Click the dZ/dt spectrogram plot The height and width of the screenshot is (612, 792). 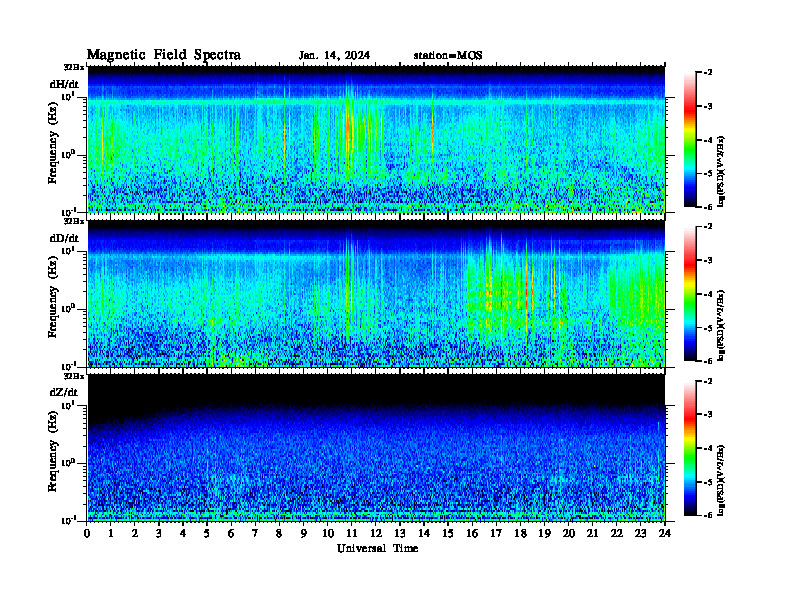pyautogui.click(x=376, y=447)
